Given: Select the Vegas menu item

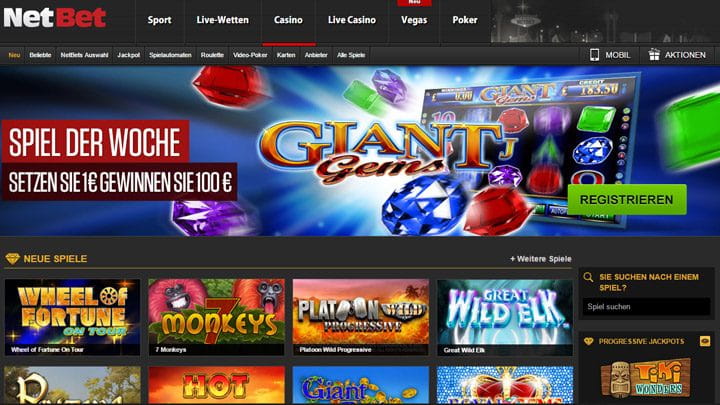Looking at the screenshot, I should click(414, 20).
